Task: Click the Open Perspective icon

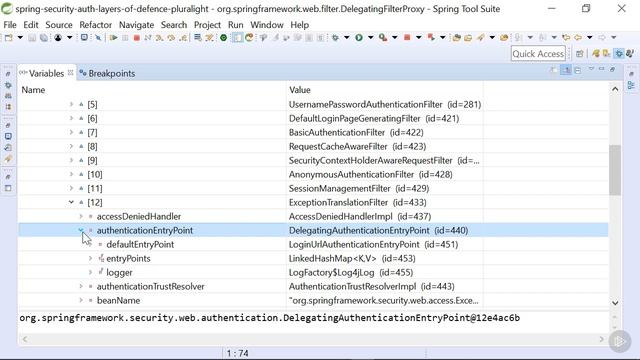Action: (x=580, y=53)
